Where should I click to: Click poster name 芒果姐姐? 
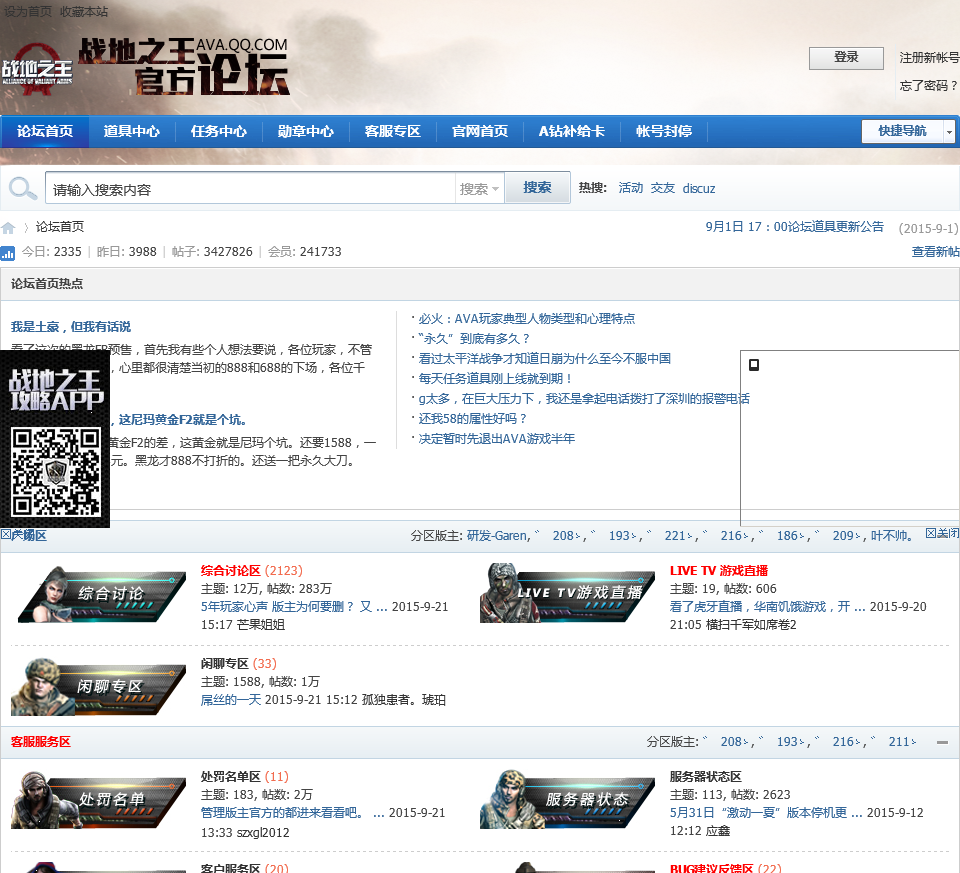(x=261, y=625)
